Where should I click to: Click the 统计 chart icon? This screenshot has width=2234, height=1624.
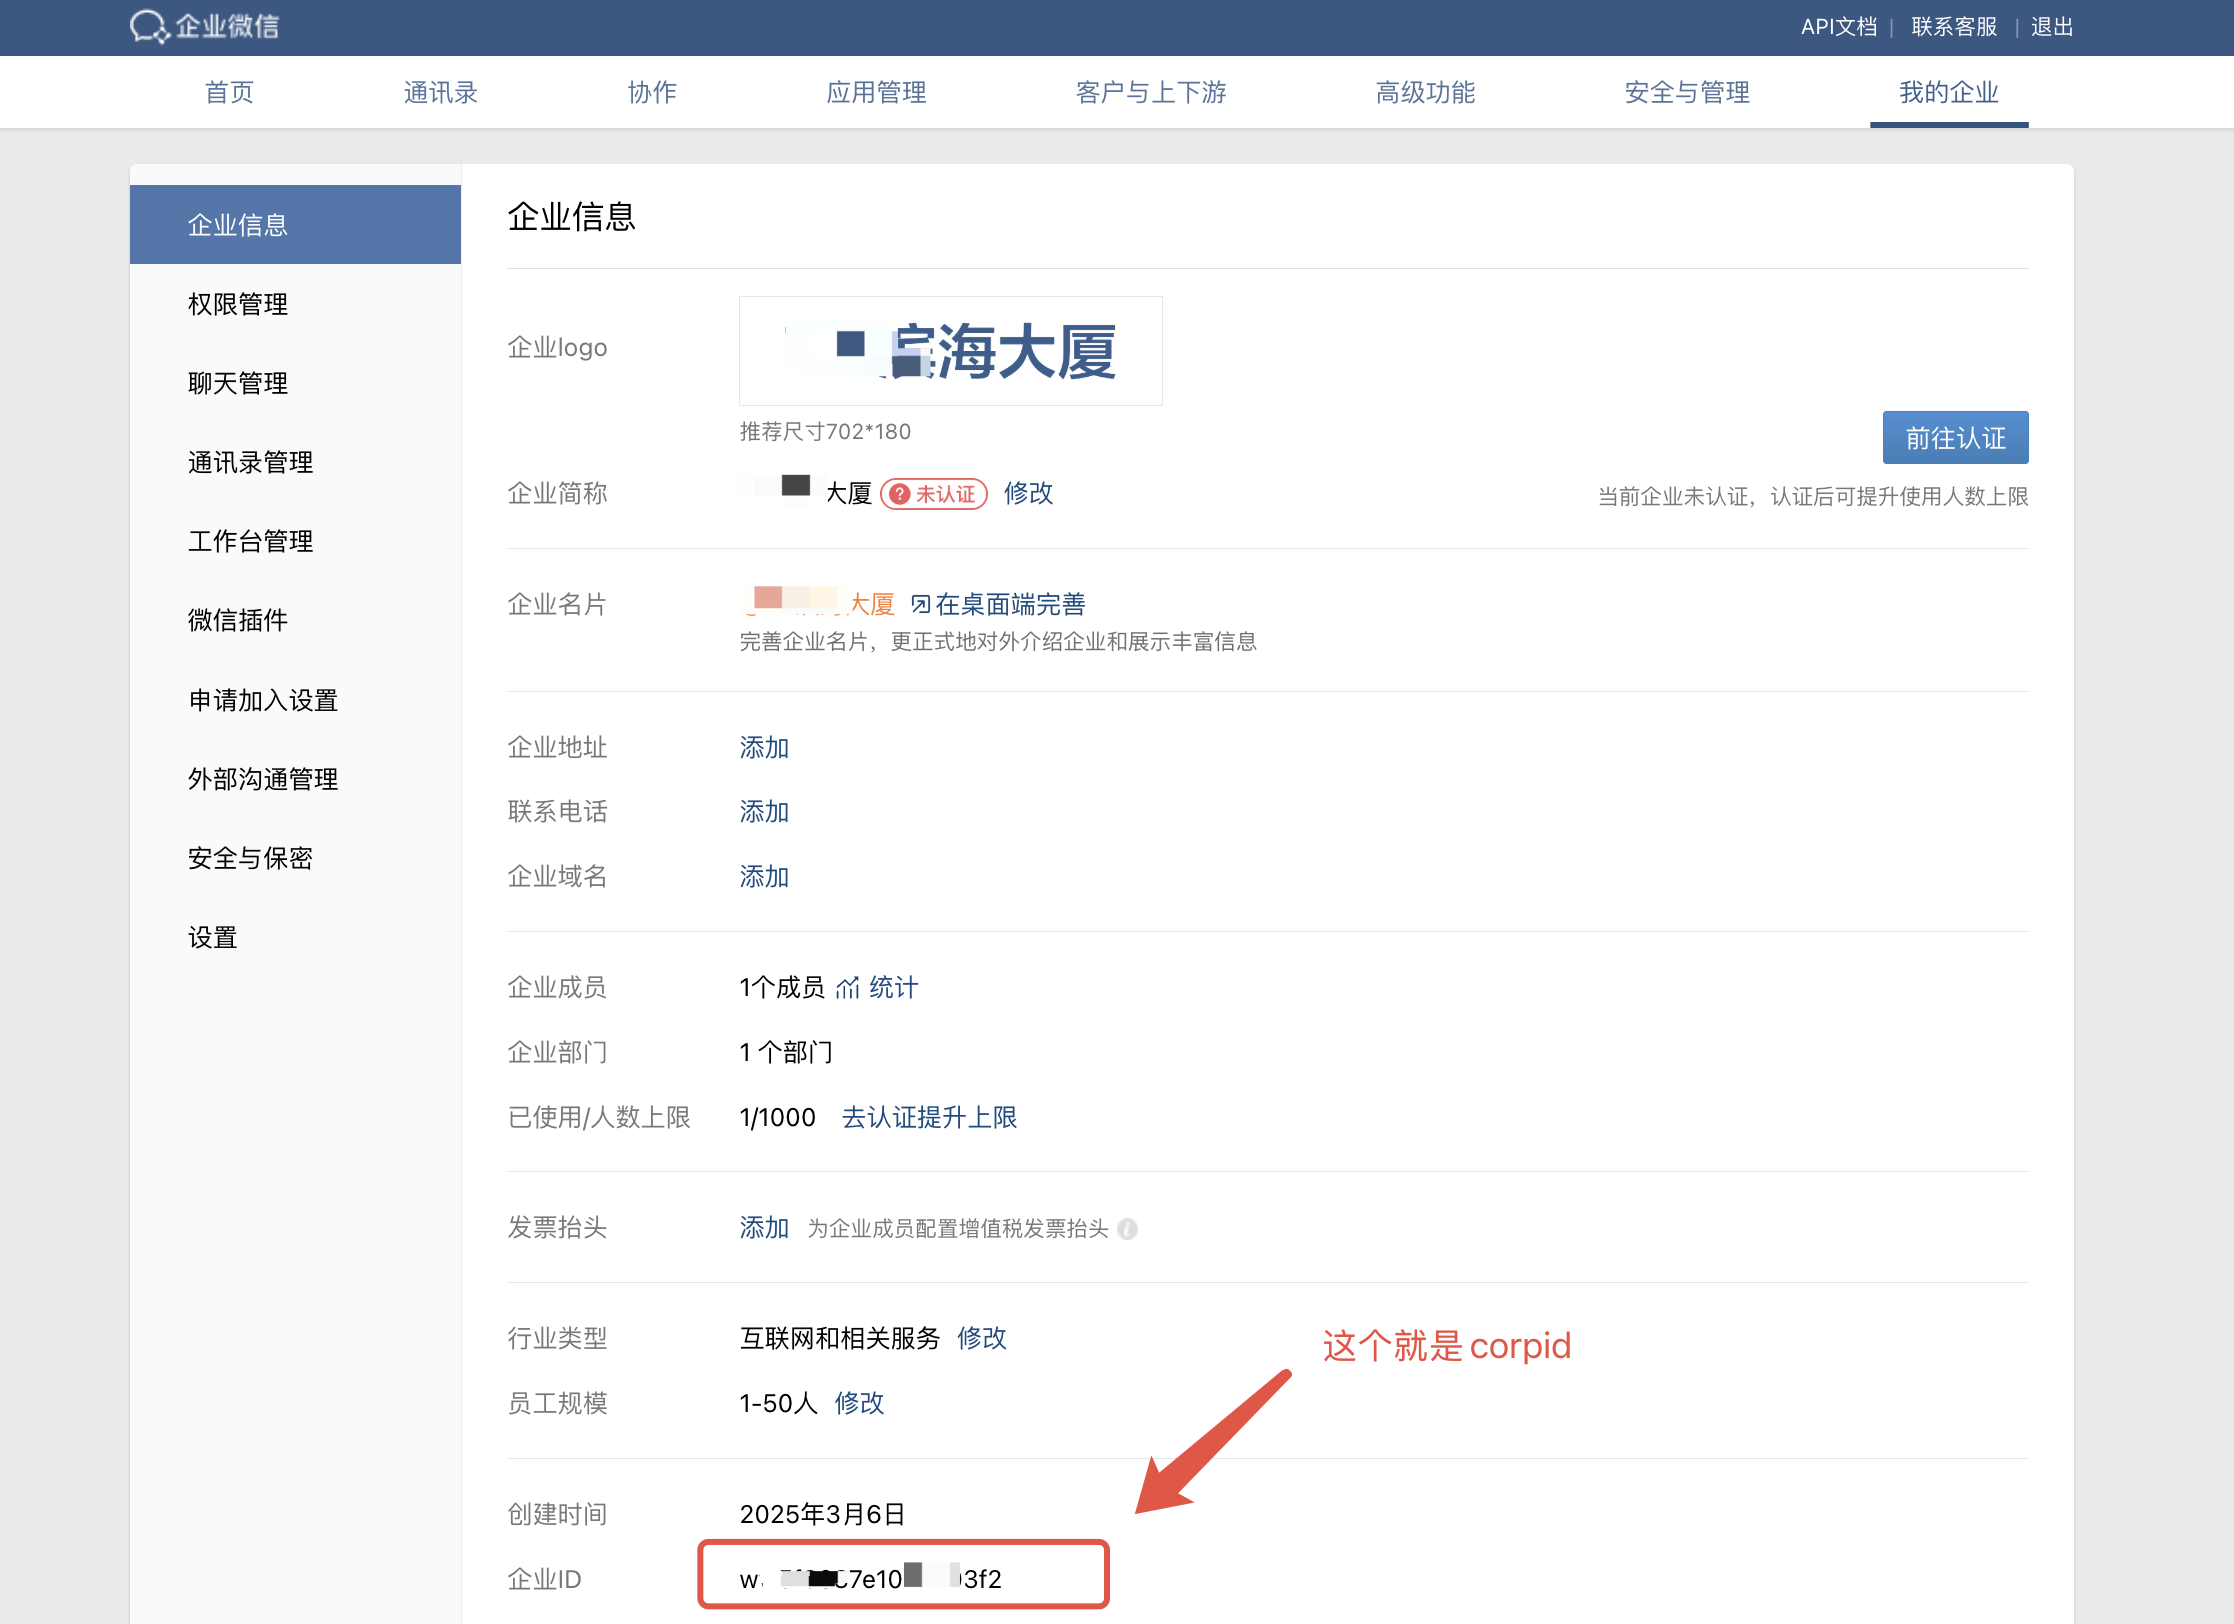pos(848,988)
